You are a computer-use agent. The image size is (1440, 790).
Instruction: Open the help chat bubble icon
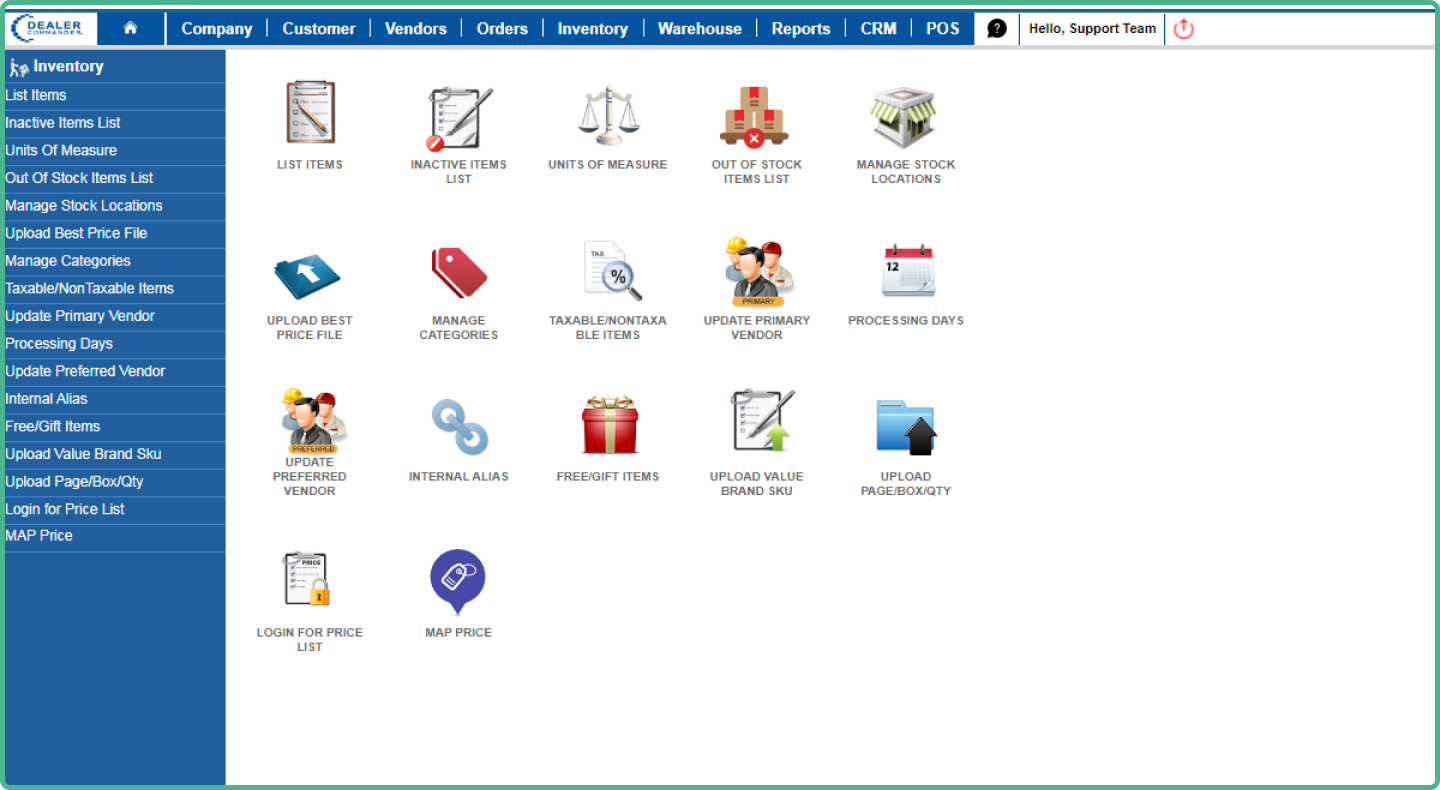pyautogui.click(x=997, y=29)
